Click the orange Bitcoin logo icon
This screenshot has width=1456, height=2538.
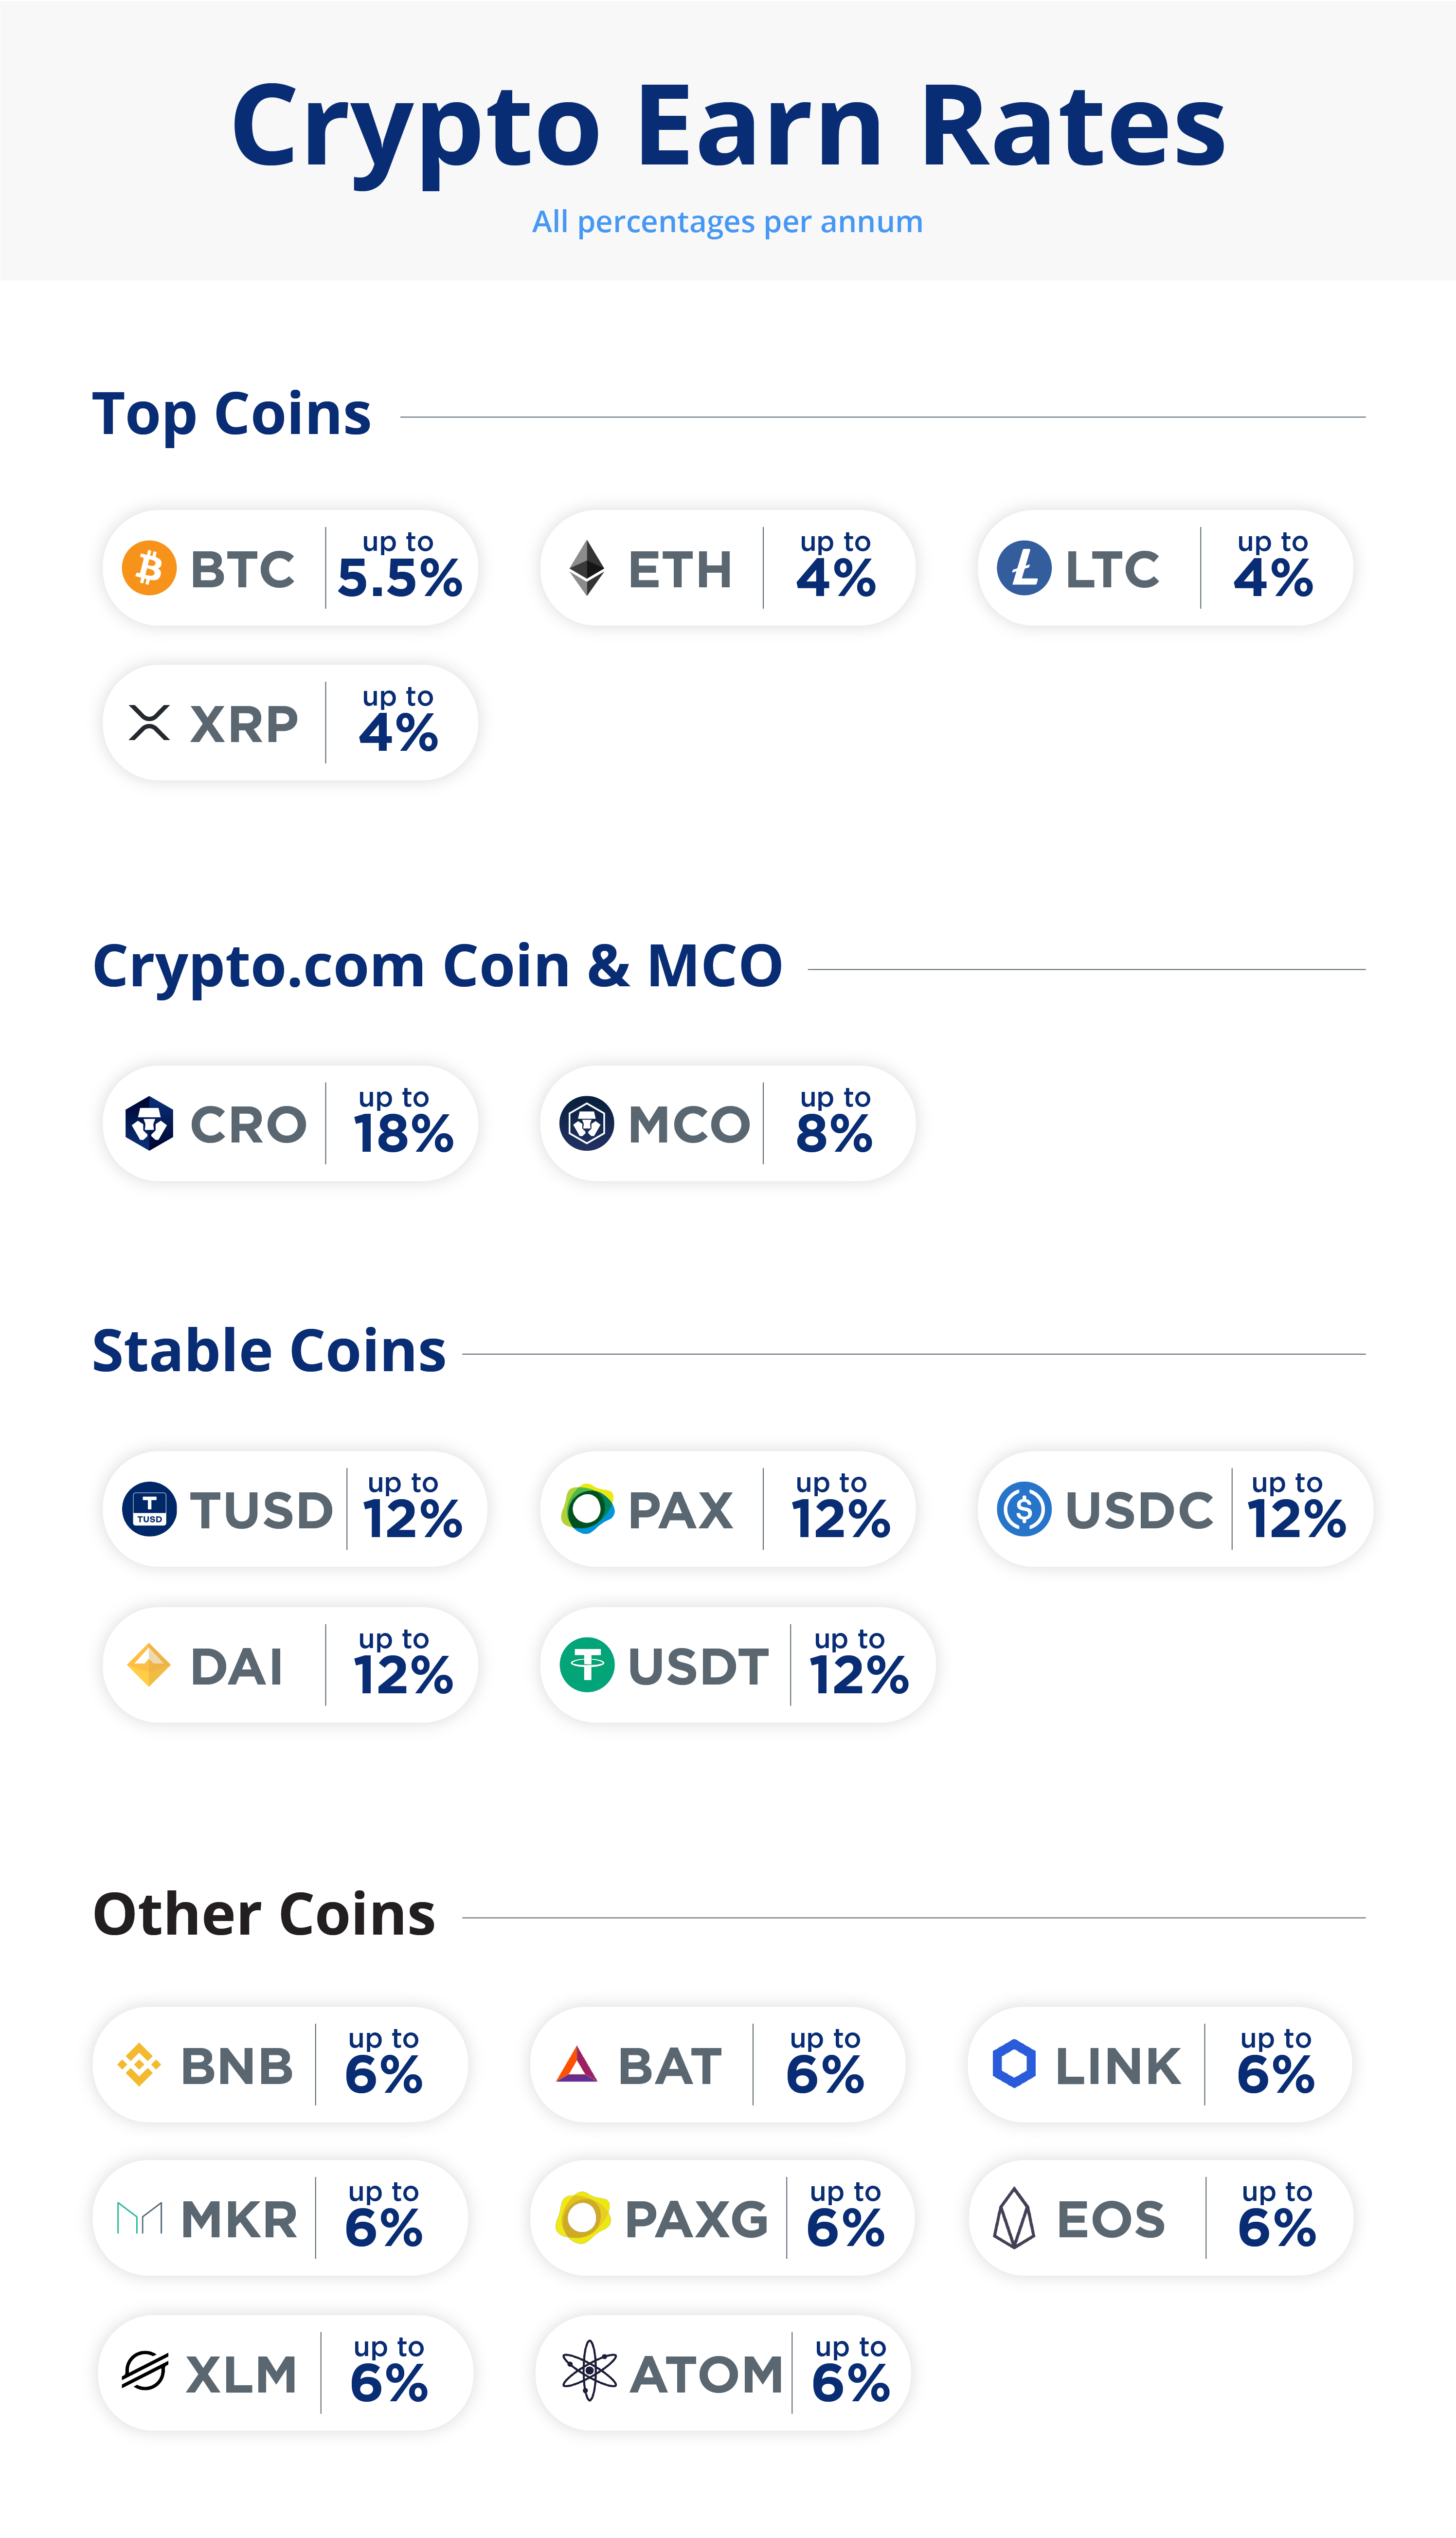(149, 568)
